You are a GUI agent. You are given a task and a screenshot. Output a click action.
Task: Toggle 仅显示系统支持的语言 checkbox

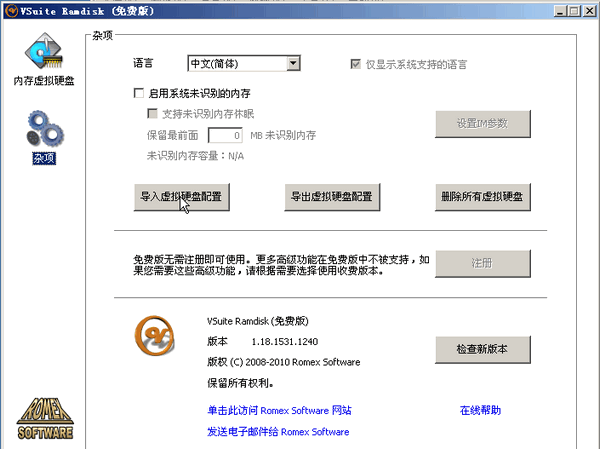click(355, 64)
